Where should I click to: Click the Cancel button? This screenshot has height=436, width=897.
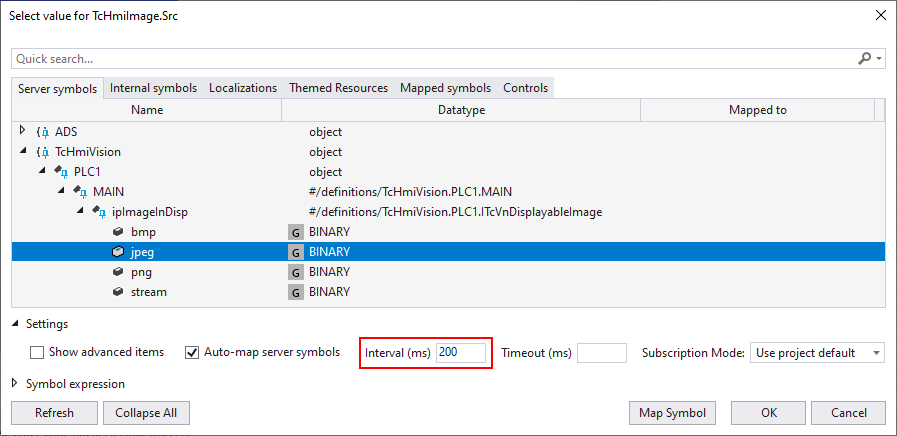(849, 413)
